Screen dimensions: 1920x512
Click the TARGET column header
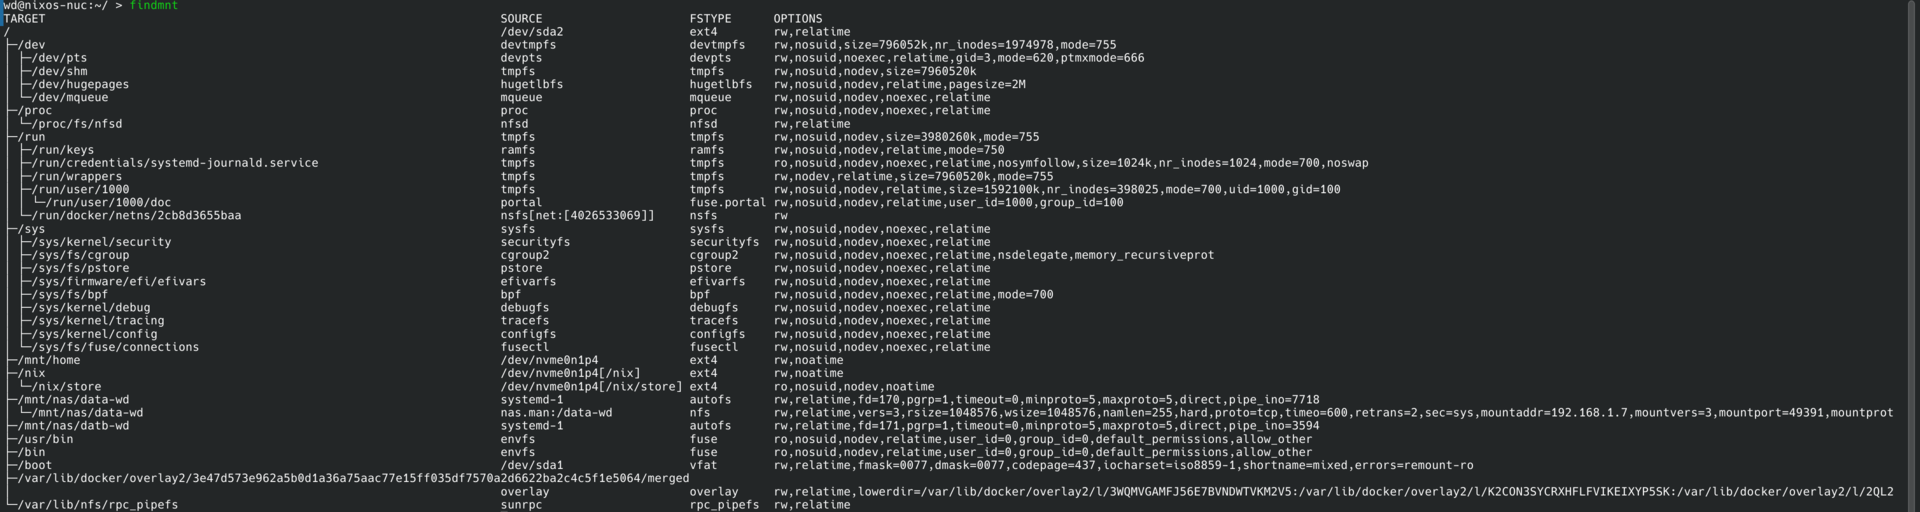[24, 19]
